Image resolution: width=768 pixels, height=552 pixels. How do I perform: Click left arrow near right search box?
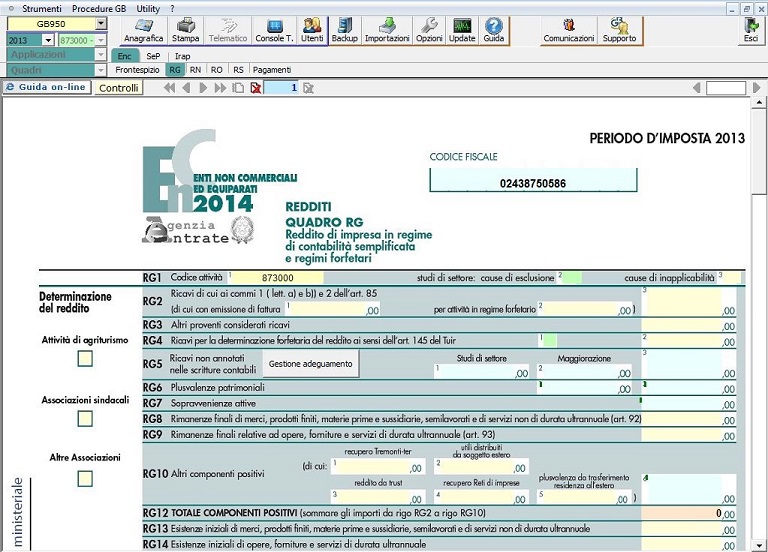[x=696, y=88]
